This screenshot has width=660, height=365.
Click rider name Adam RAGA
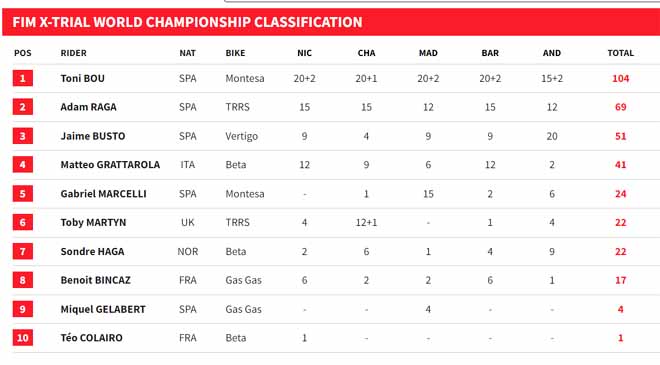tap(88, 107)
